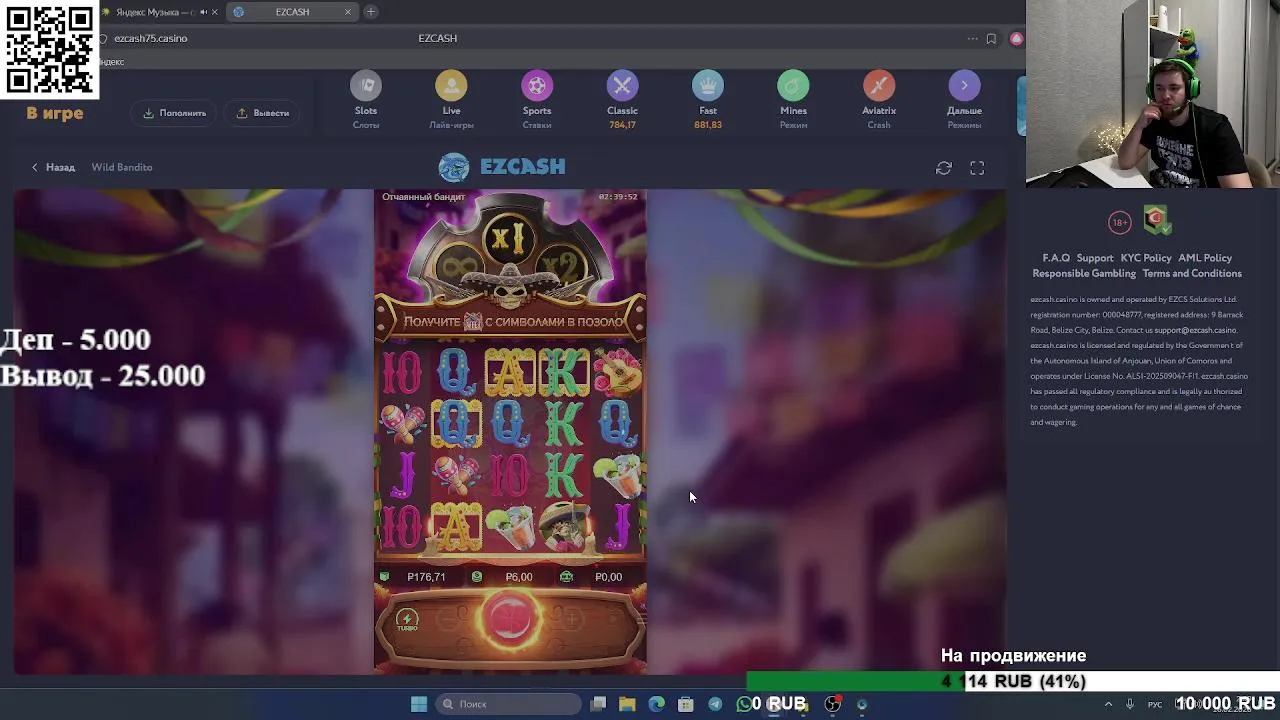Toggle Turbo spin mode
This screenshot has height=720, width=1280.
pos(407,620)
